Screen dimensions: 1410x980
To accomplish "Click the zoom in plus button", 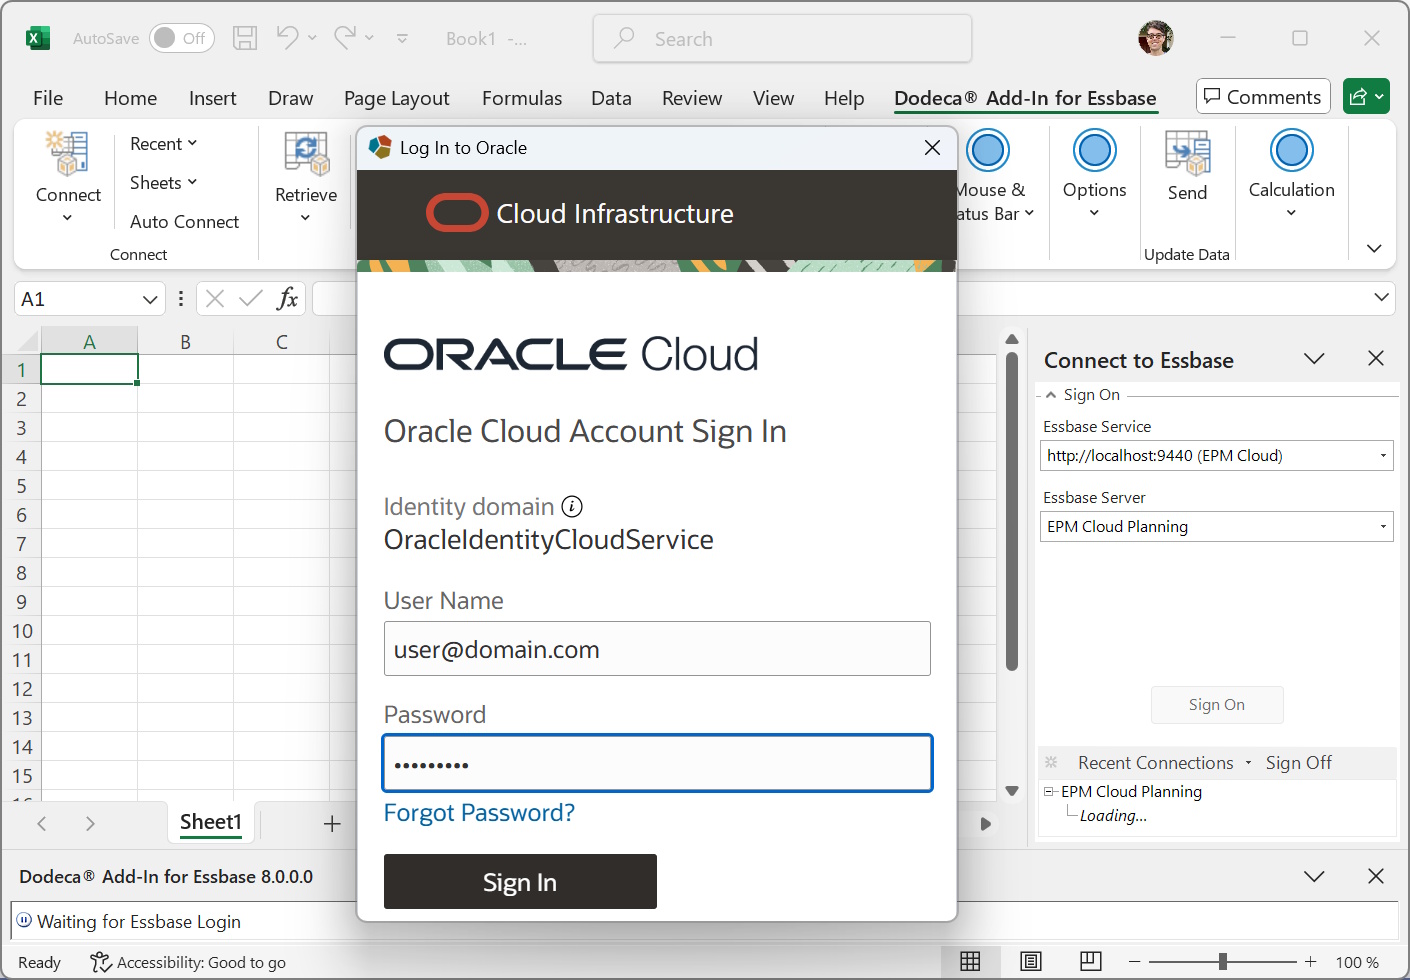I will tap(1310, 962).
